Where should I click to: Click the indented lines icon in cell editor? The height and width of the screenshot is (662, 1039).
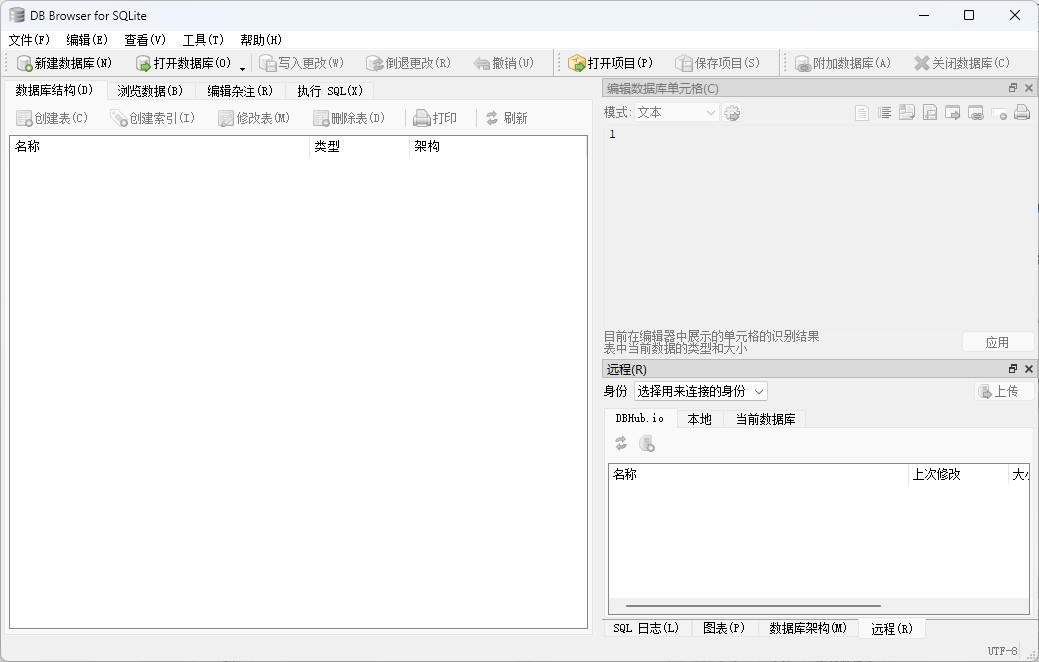[885, 113]
